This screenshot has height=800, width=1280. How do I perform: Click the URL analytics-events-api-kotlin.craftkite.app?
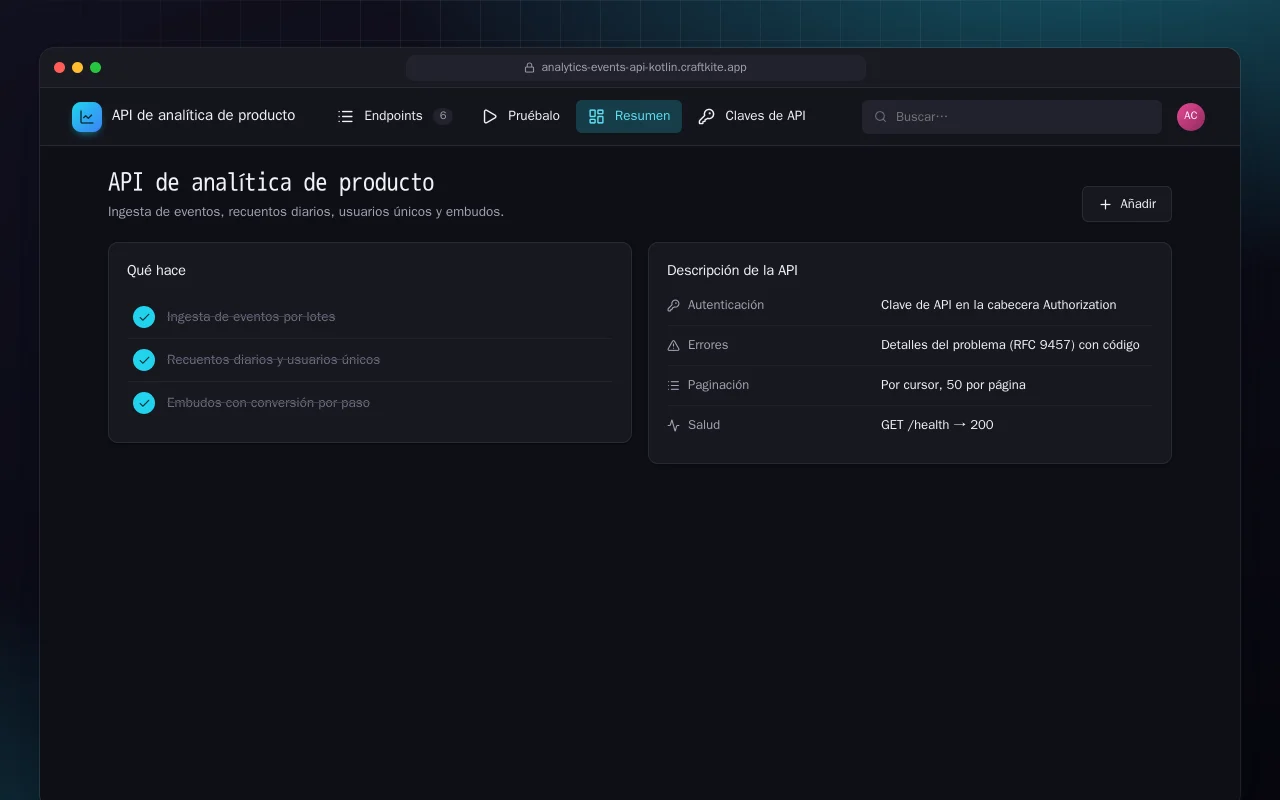pyautogui.click(x=644, y=68)
